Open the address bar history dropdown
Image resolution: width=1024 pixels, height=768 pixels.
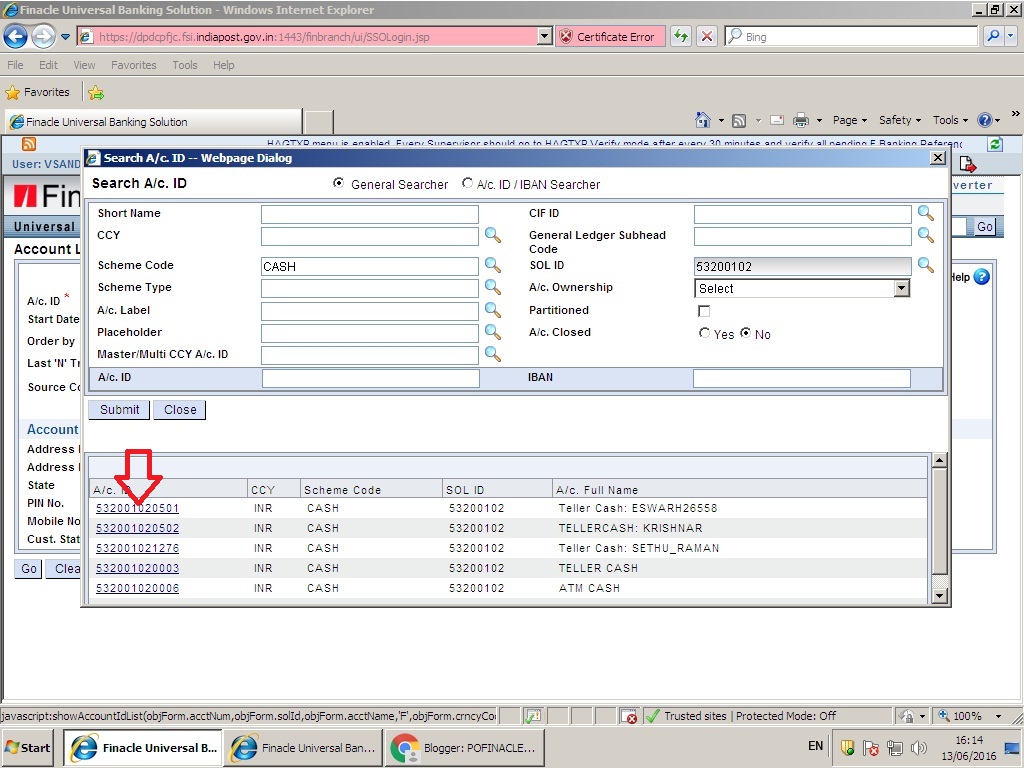pyautogui.click(x=543, y=35)
